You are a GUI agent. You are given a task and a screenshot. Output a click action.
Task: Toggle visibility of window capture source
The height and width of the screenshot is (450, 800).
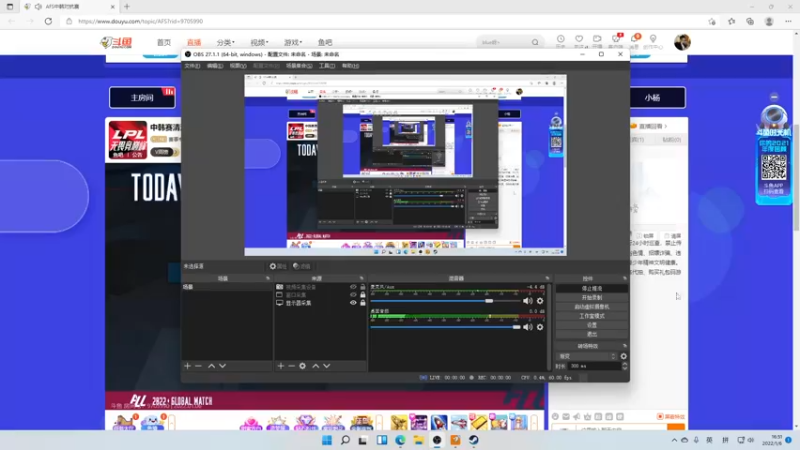(x=353, y=295)
